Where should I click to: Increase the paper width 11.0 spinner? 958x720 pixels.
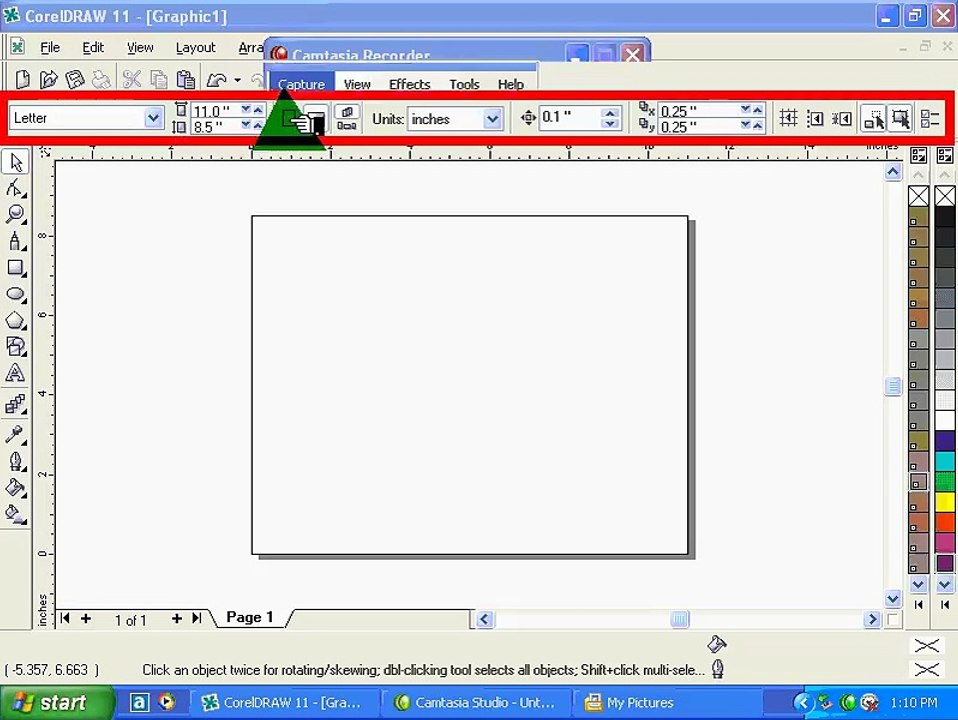pos(258,110)
